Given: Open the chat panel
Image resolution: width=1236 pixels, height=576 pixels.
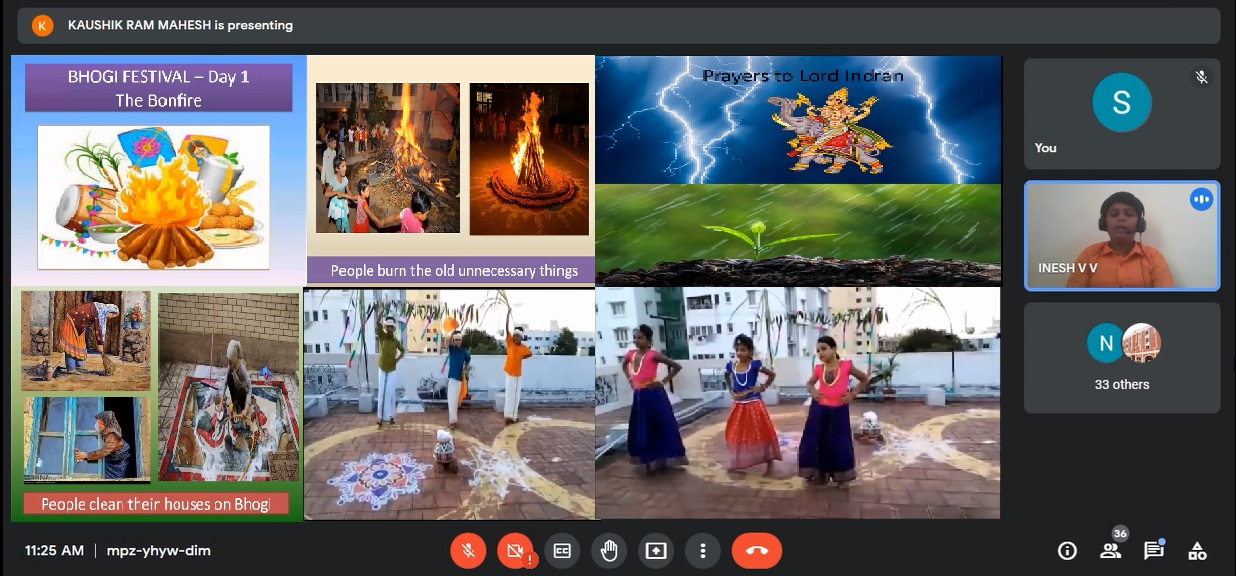Looking at the screenshot, I should pos(1154,551).
